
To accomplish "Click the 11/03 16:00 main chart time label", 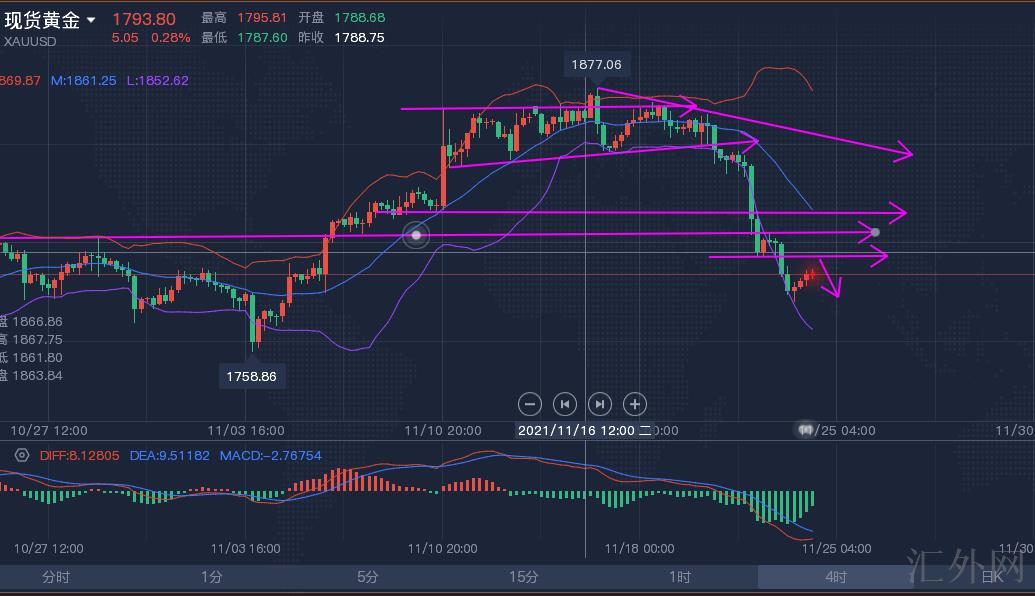I will [246, 430].
